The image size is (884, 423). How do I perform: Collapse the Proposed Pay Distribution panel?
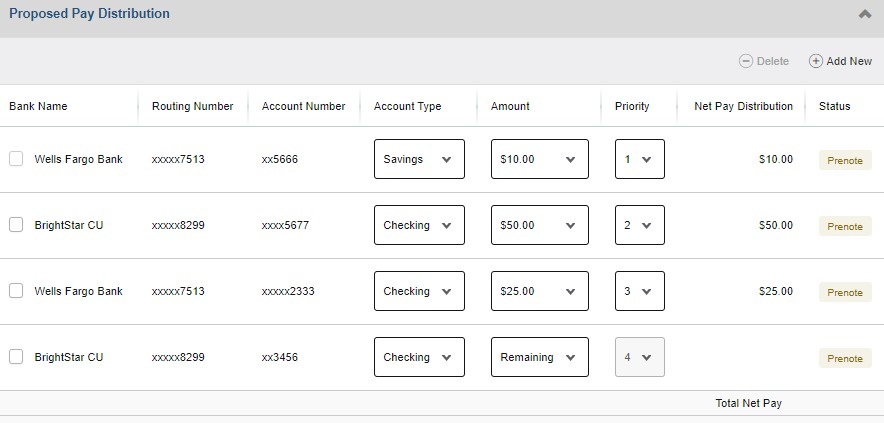pyautogui.click(x=865, y=15)
